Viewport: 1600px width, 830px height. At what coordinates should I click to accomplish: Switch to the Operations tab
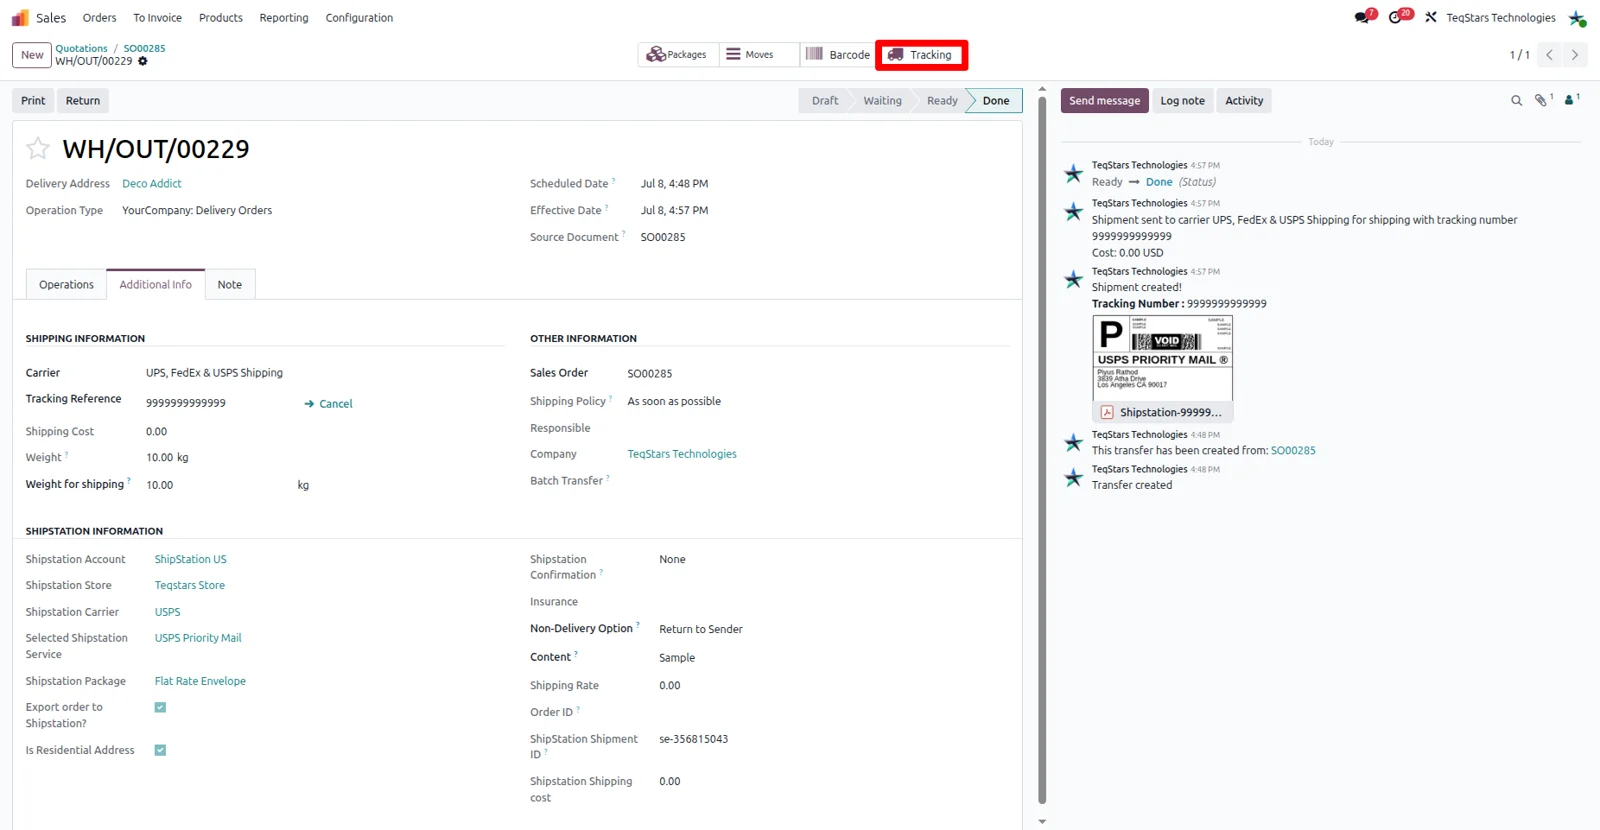(66, 285)
